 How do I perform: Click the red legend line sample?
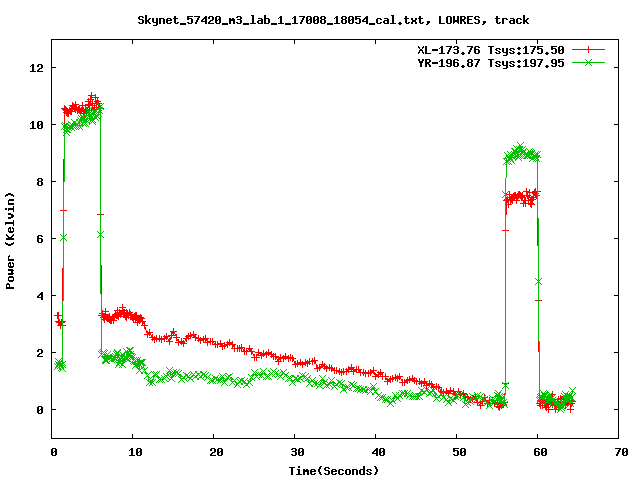[x=588, y=50]
